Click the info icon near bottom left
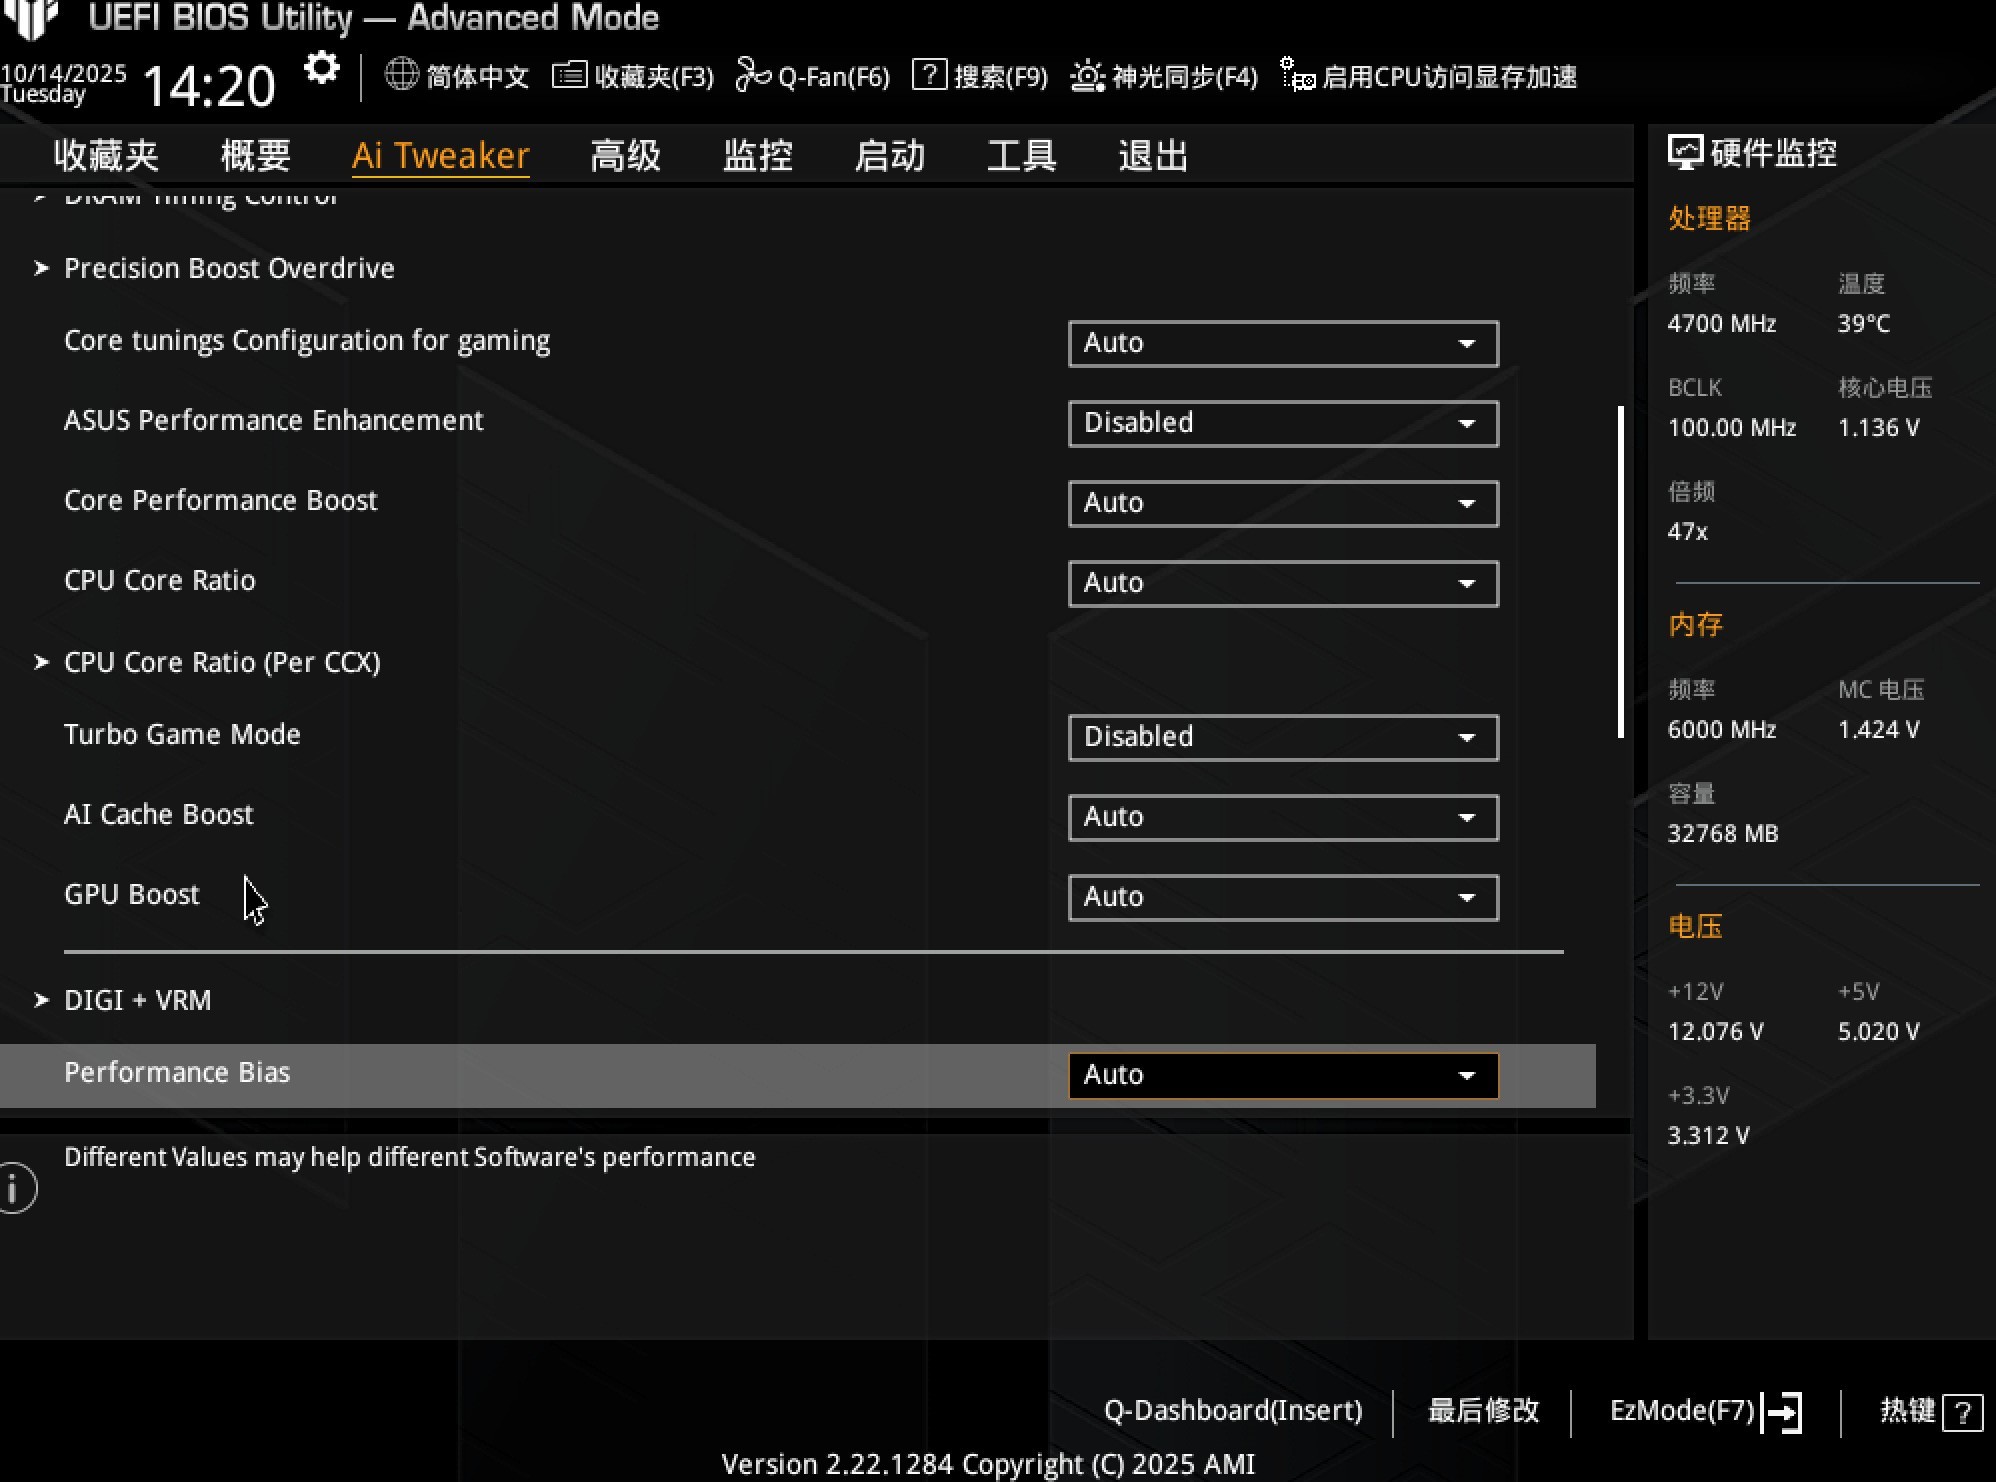The height and width of the screenshot is (1482, 1996). tap(16, 1189)
